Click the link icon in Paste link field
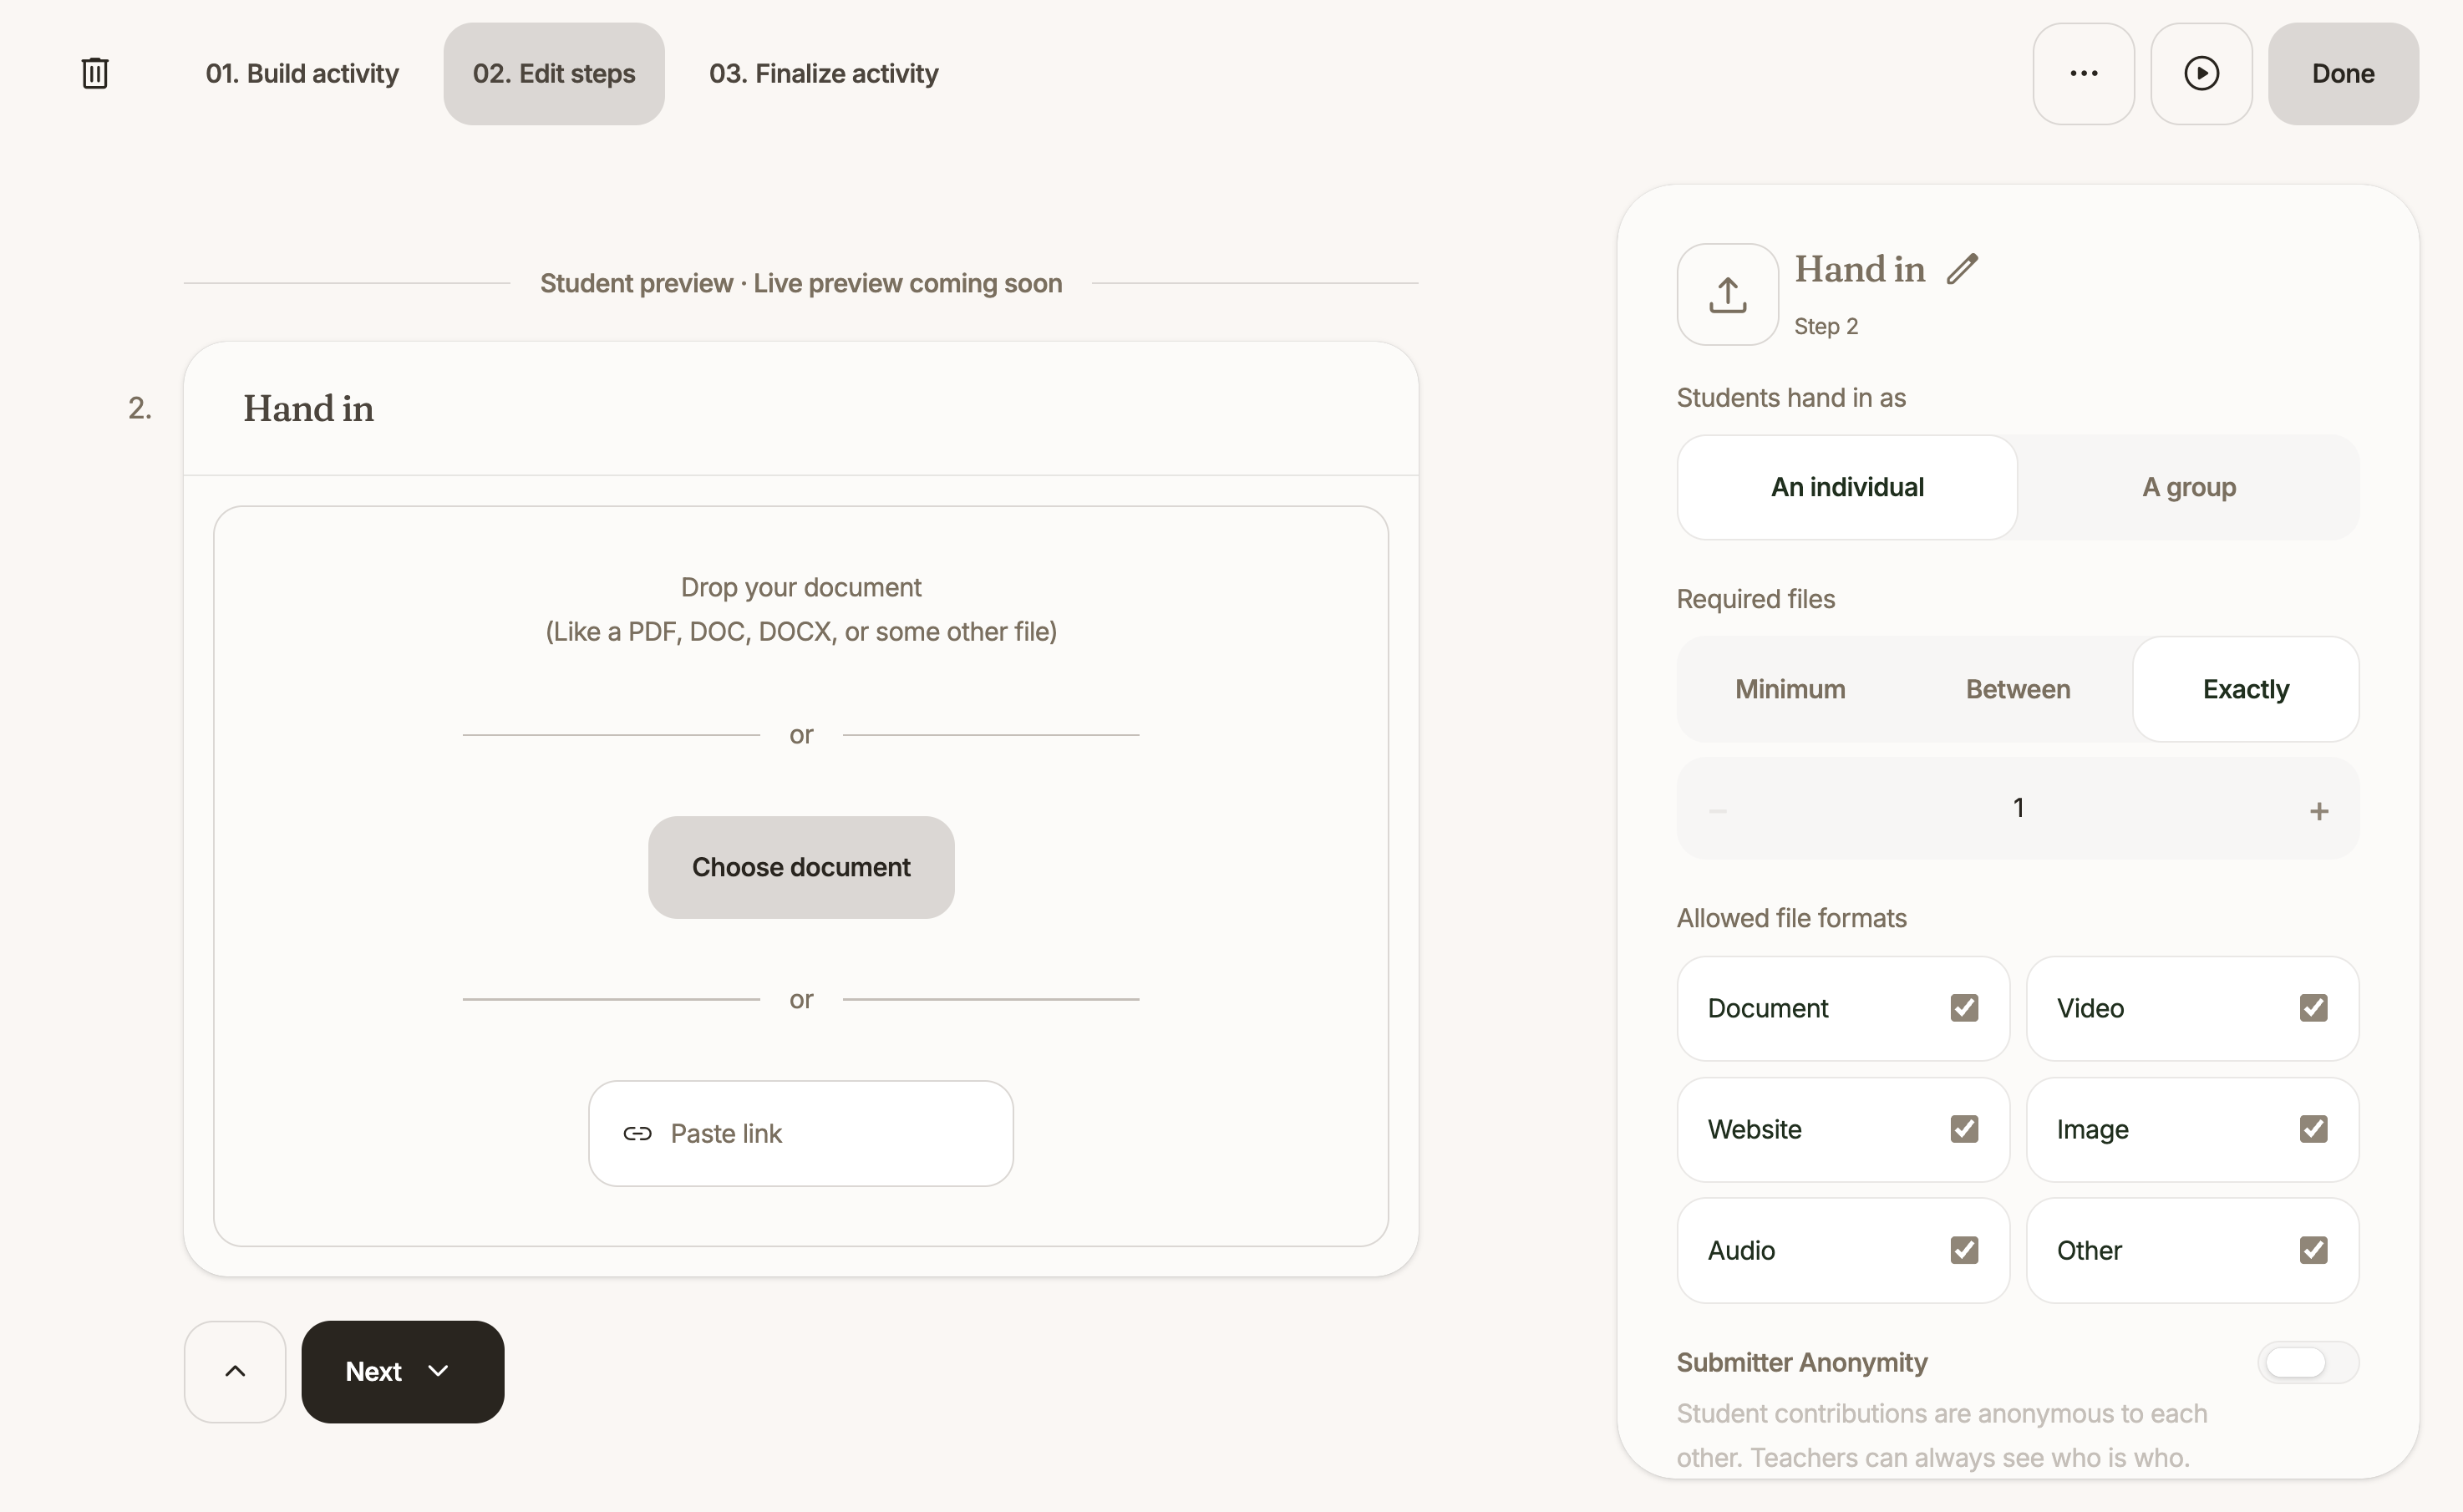Screen dimensions: 2463x1512 (x=637, y=1133)
